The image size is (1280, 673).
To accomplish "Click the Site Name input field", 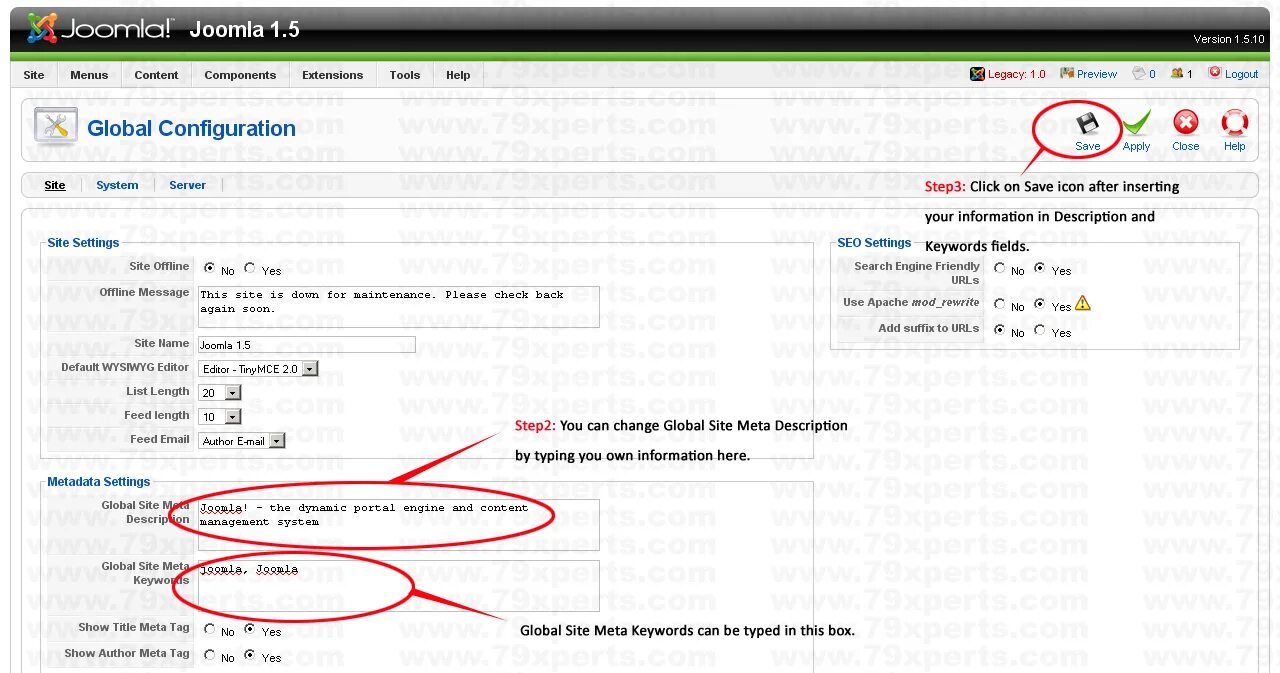I will [x=306, y=345].
